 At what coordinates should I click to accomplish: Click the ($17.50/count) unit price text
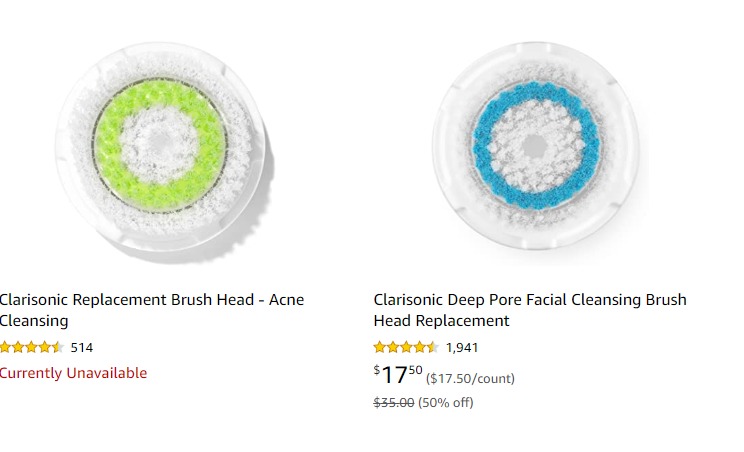tap(470, 378)
